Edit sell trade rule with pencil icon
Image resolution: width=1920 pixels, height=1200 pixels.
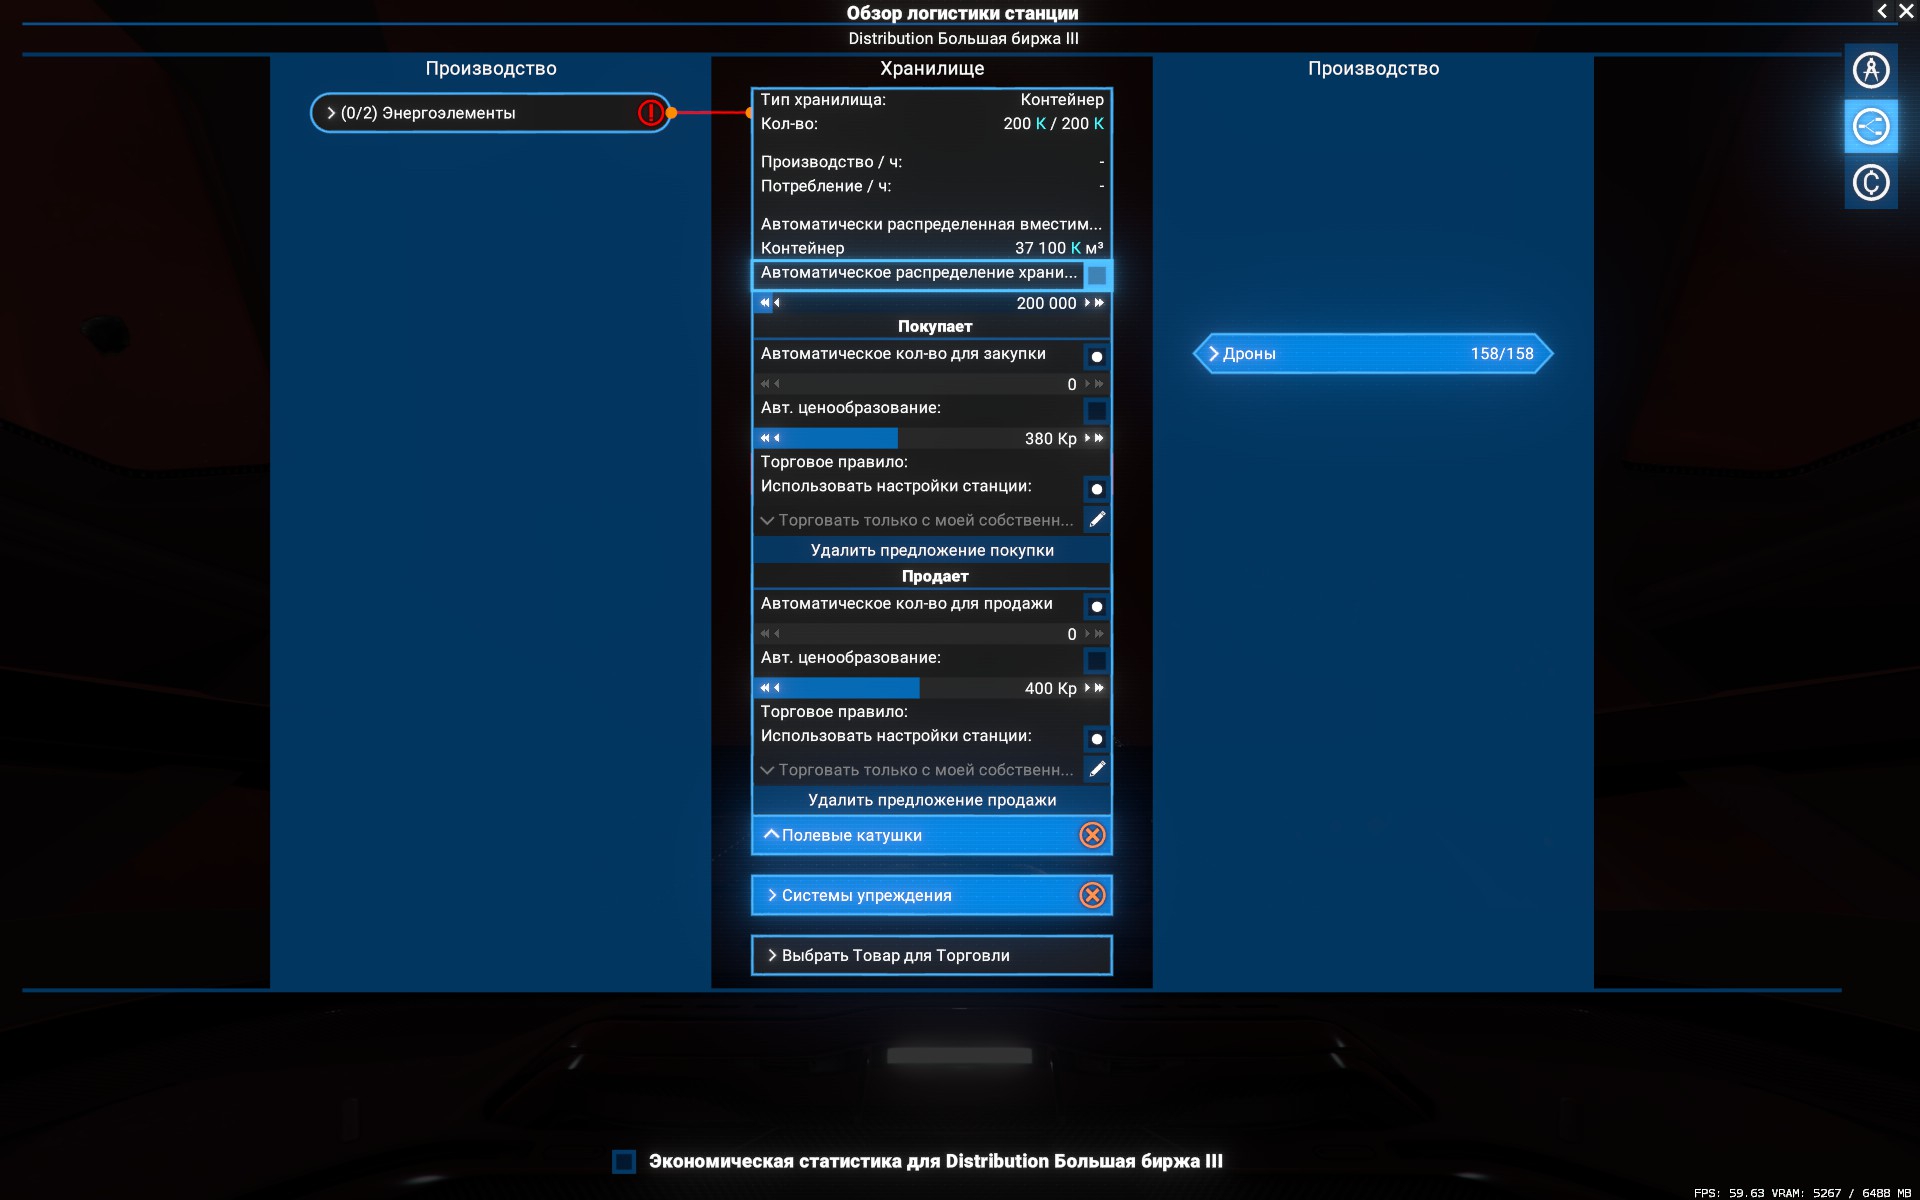[x=1097, y=769]
